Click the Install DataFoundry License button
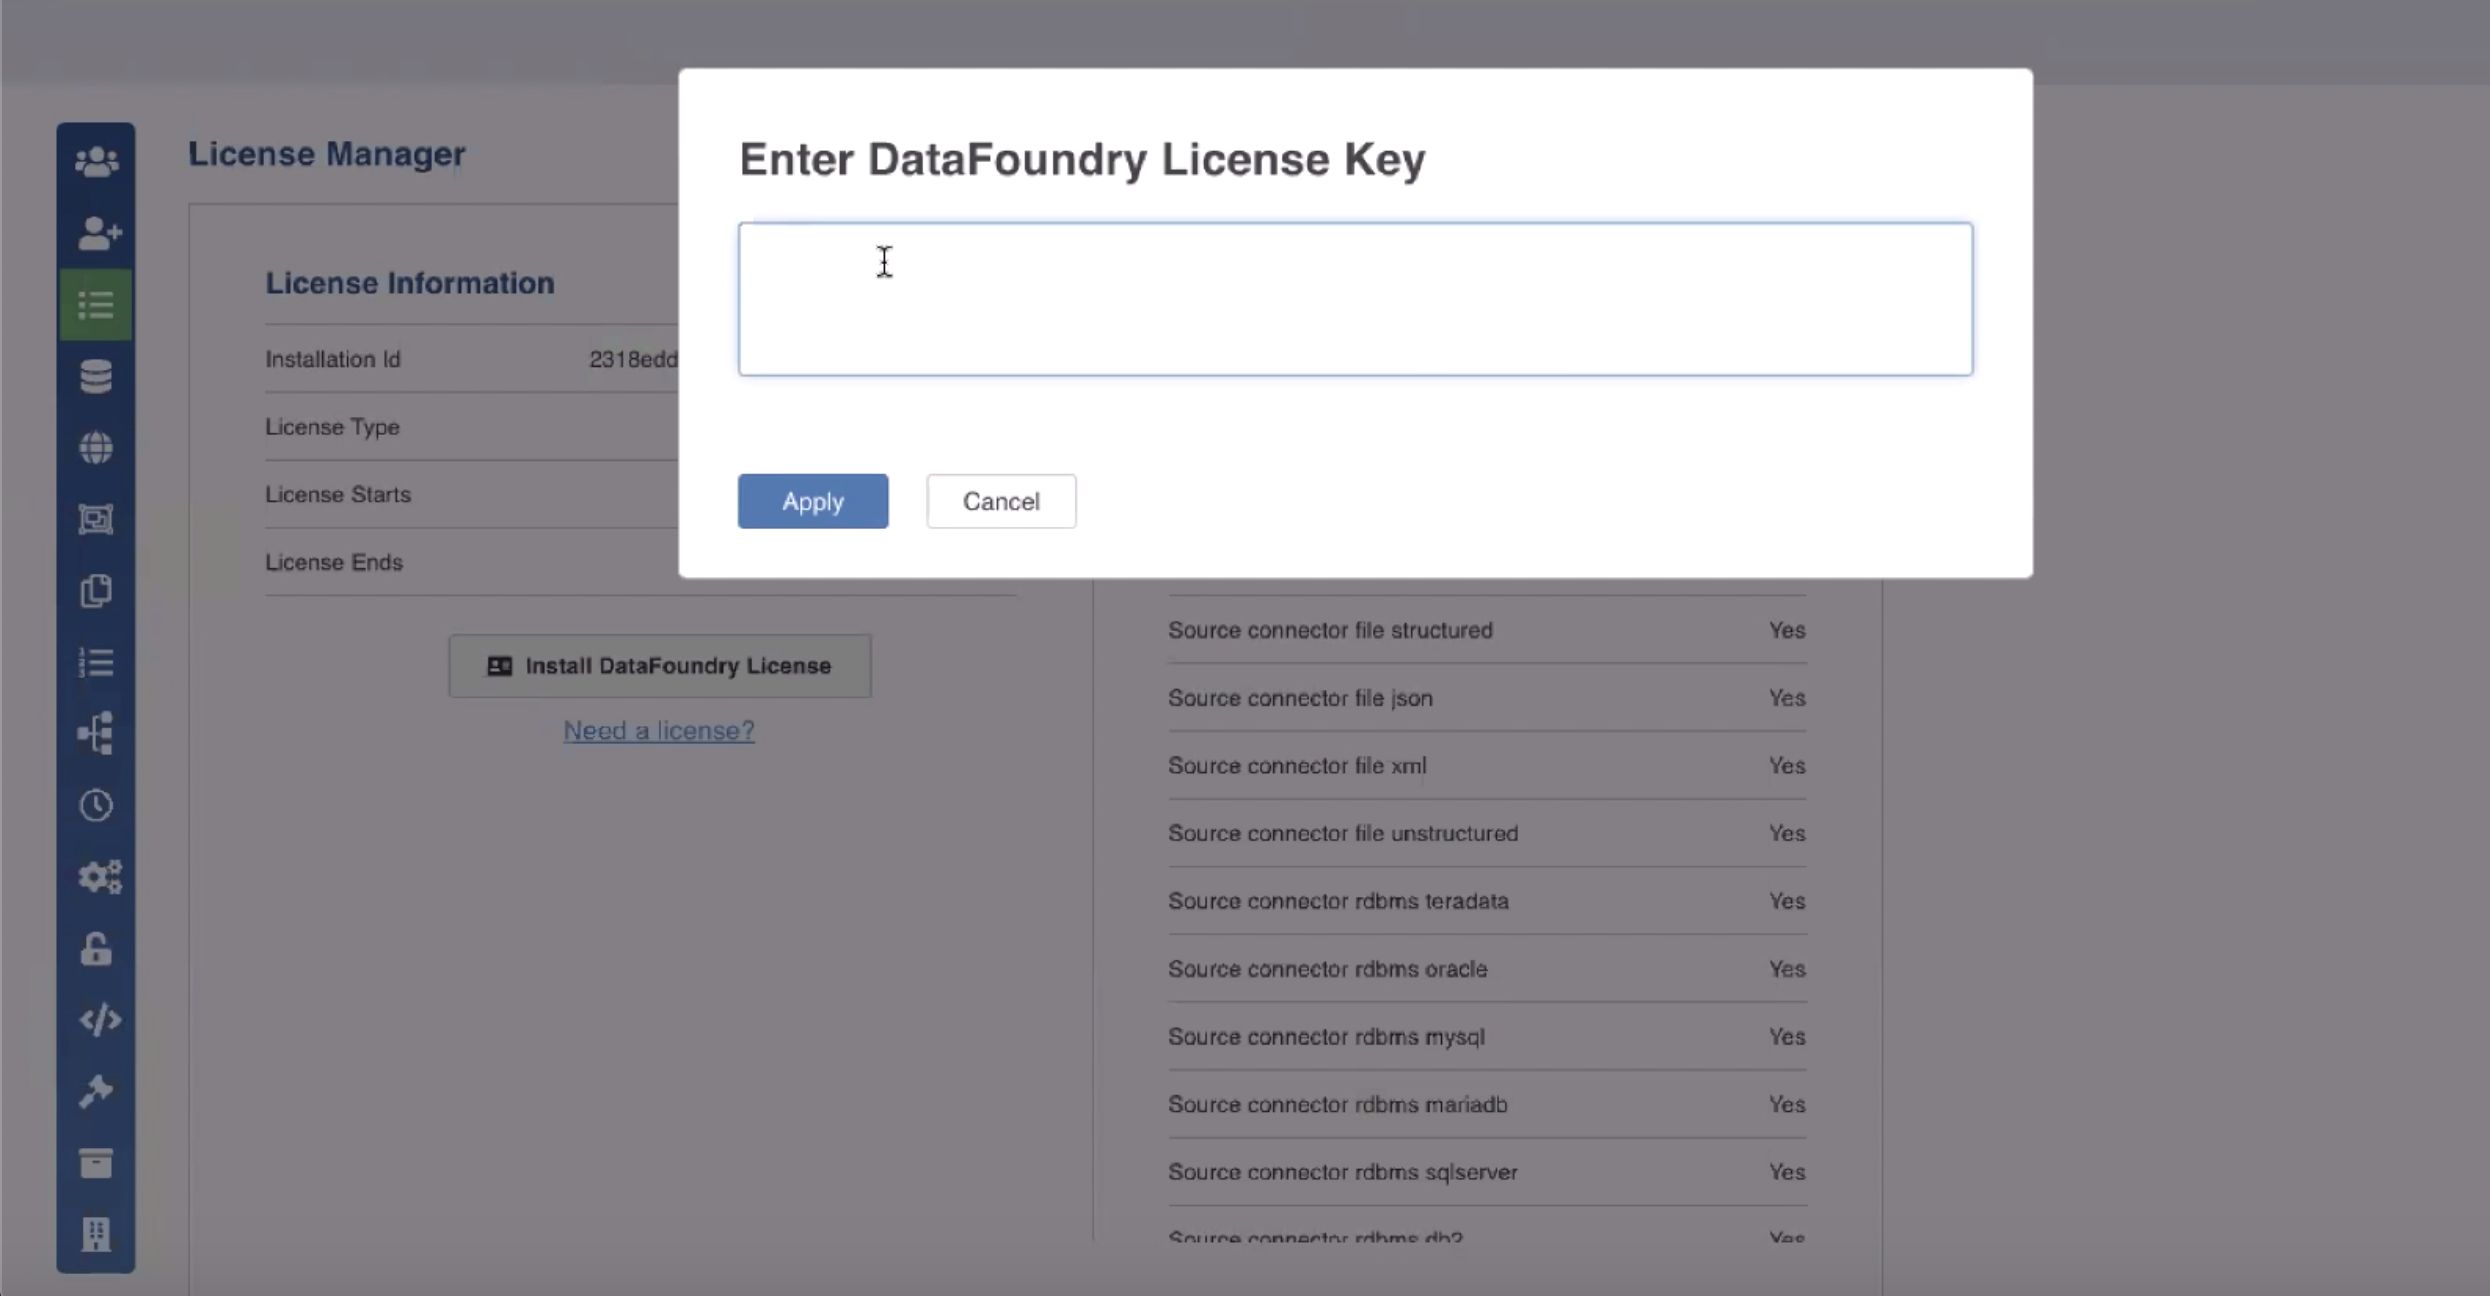The width and height of the screenshot is (2490, 1296). [x=660, y=666]
